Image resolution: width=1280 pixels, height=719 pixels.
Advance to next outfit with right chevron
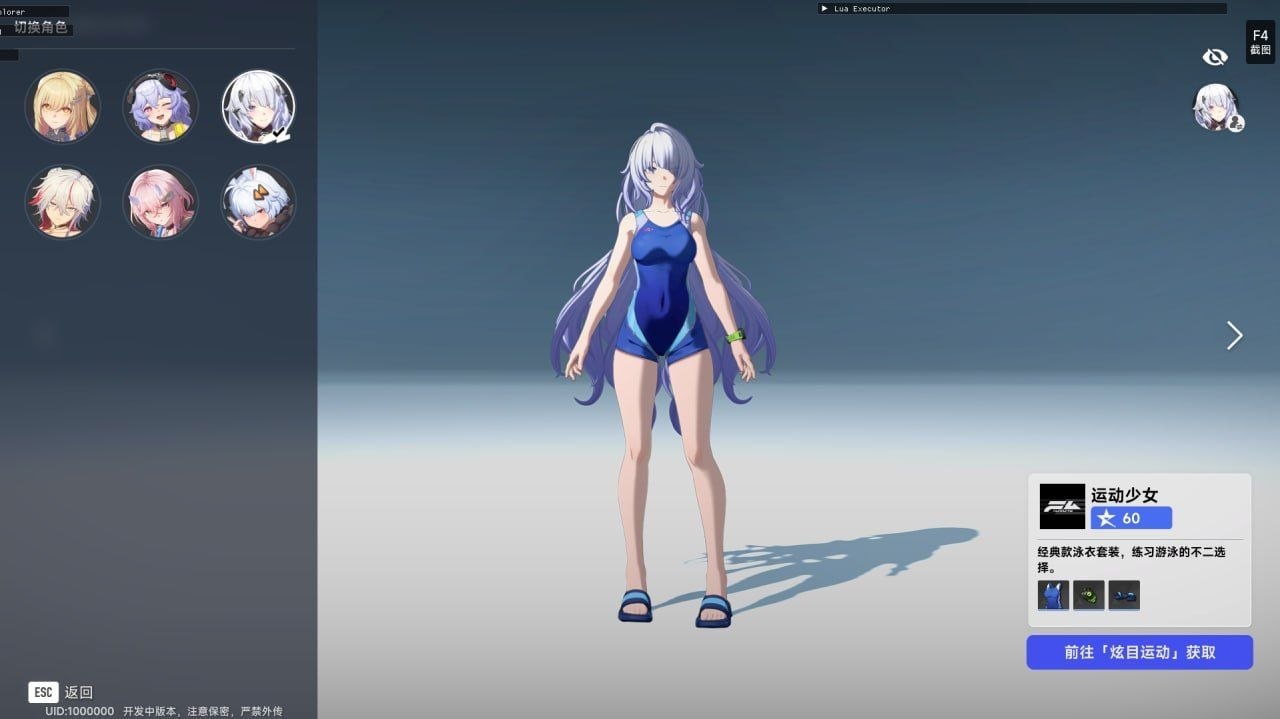click(1235, 336)
